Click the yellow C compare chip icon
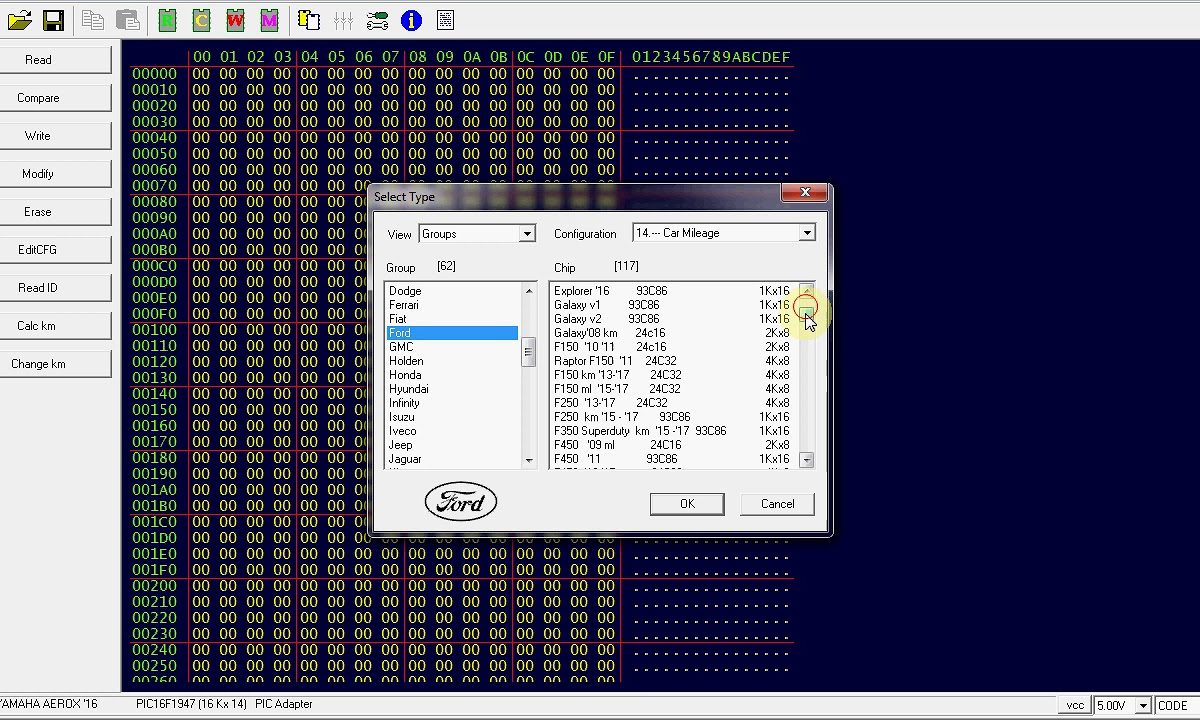This screenshot has width=1200, height=720. coord(201,20)
